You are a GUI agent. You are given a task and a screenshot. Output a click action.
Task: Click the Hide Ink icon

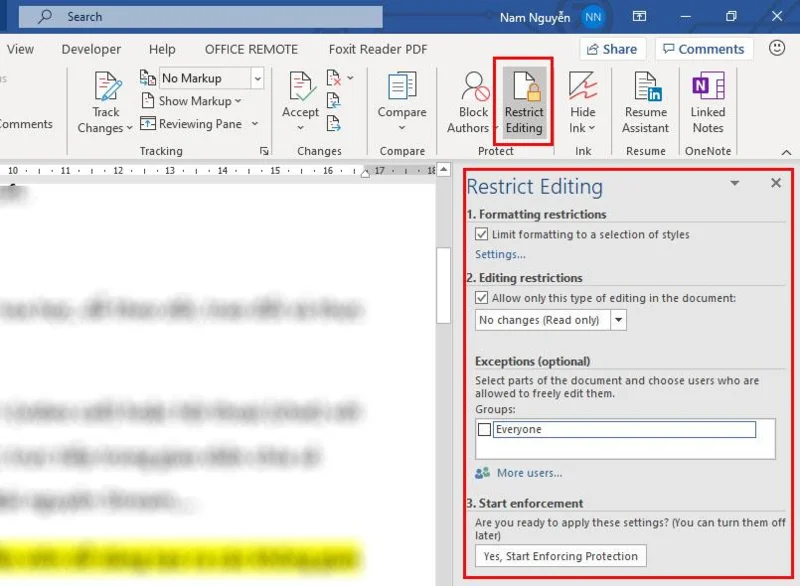tap(583, 86)
